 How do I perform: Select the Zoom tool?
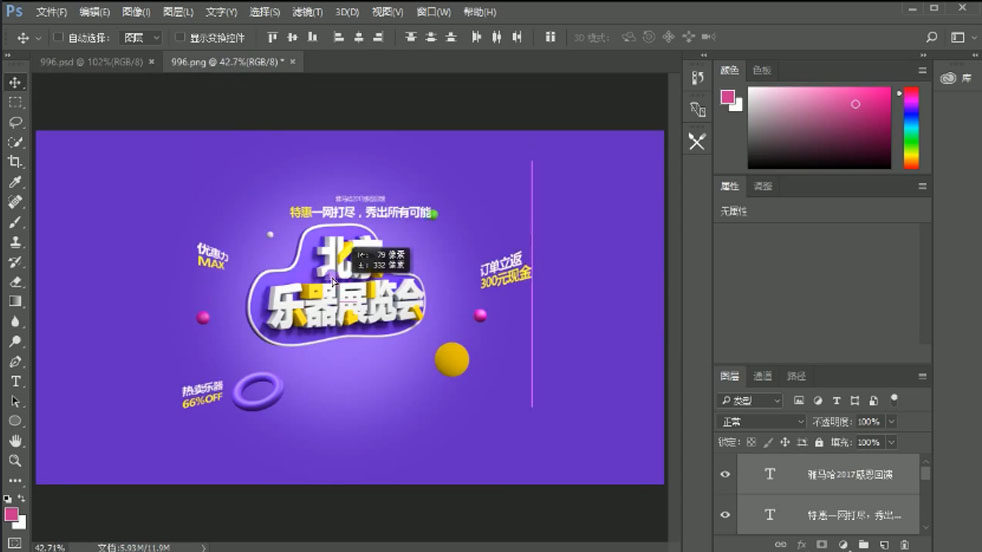15,461
